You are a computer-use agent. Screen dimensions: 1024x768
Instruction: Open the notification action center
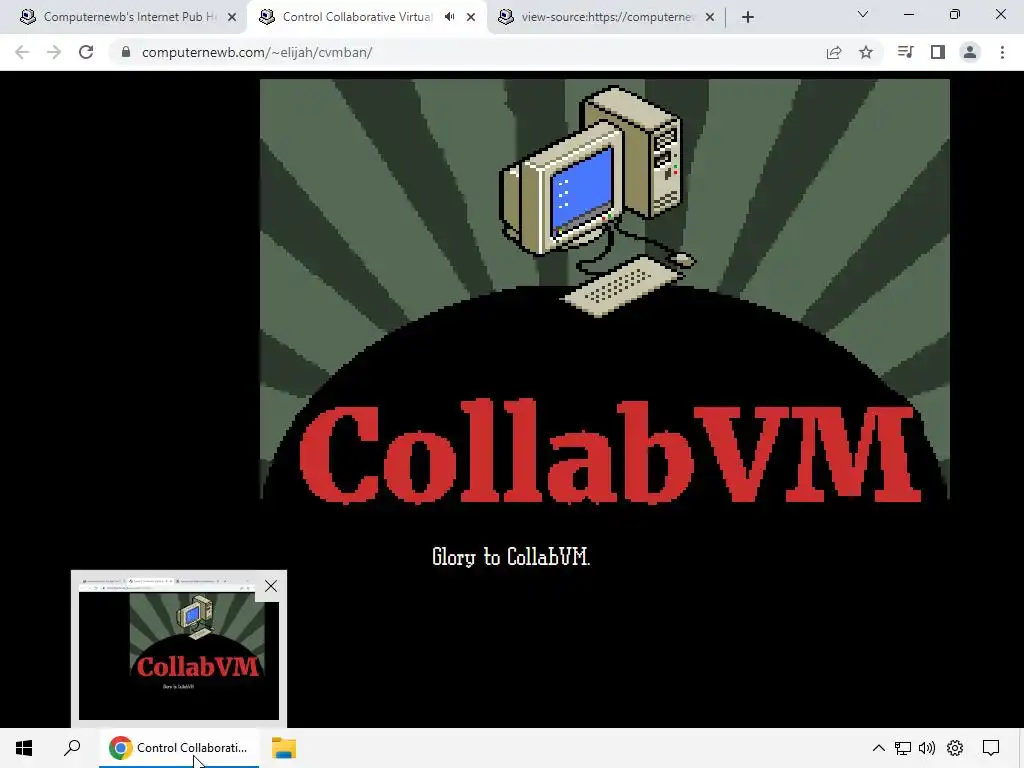coord(991,748)
